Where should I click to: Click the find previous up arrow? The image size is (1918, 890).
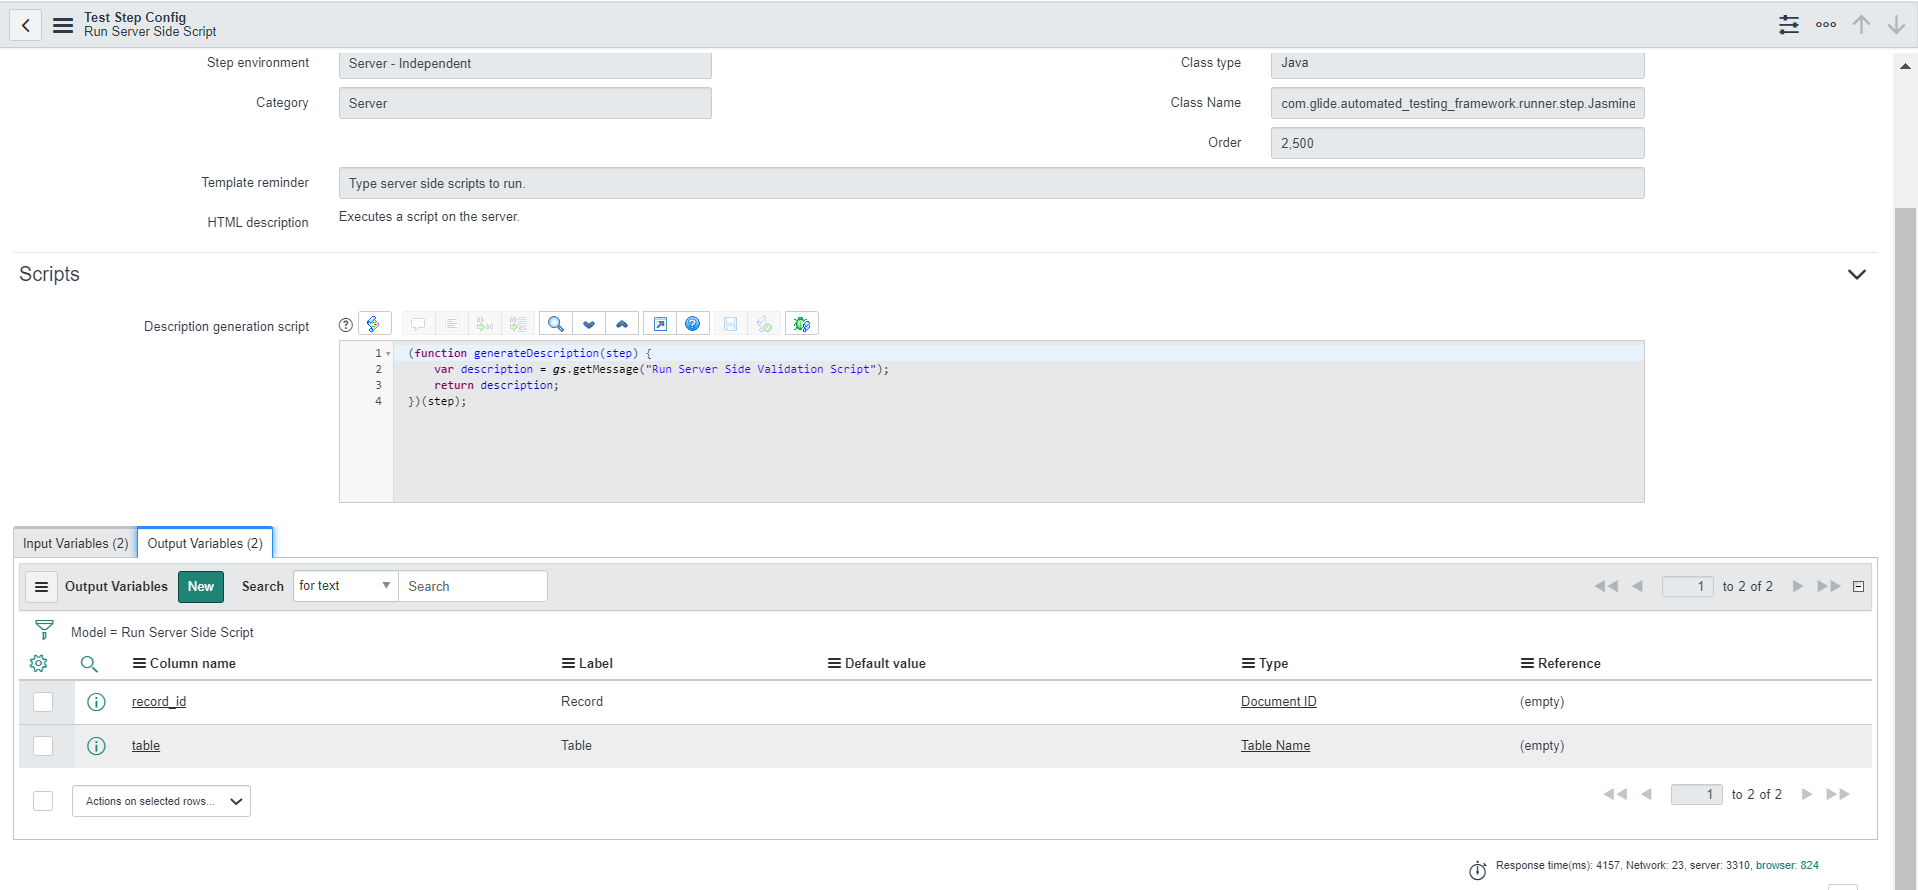(622, 324)
